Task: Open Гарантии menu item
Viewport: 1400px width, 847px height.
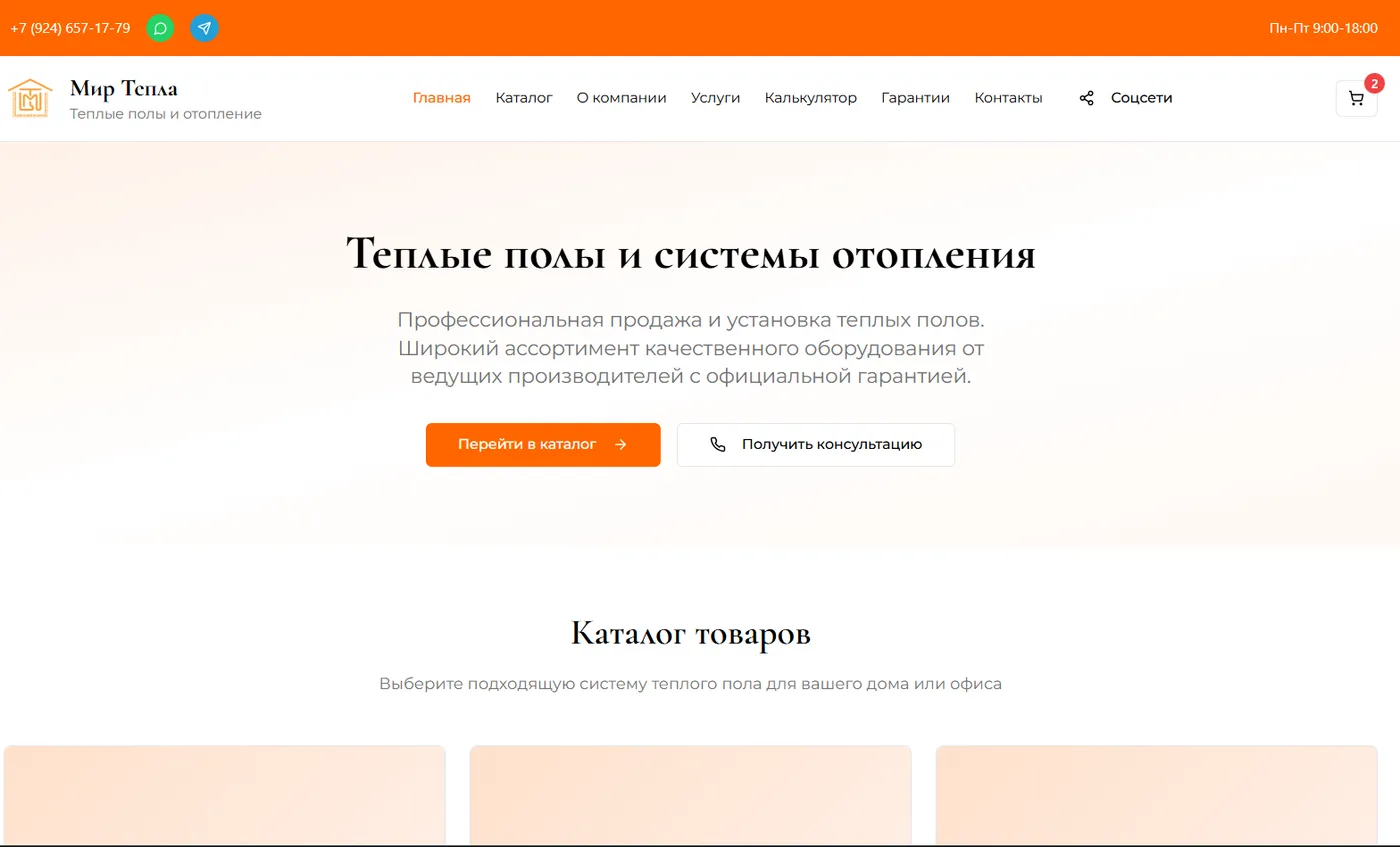Action: 915,98
